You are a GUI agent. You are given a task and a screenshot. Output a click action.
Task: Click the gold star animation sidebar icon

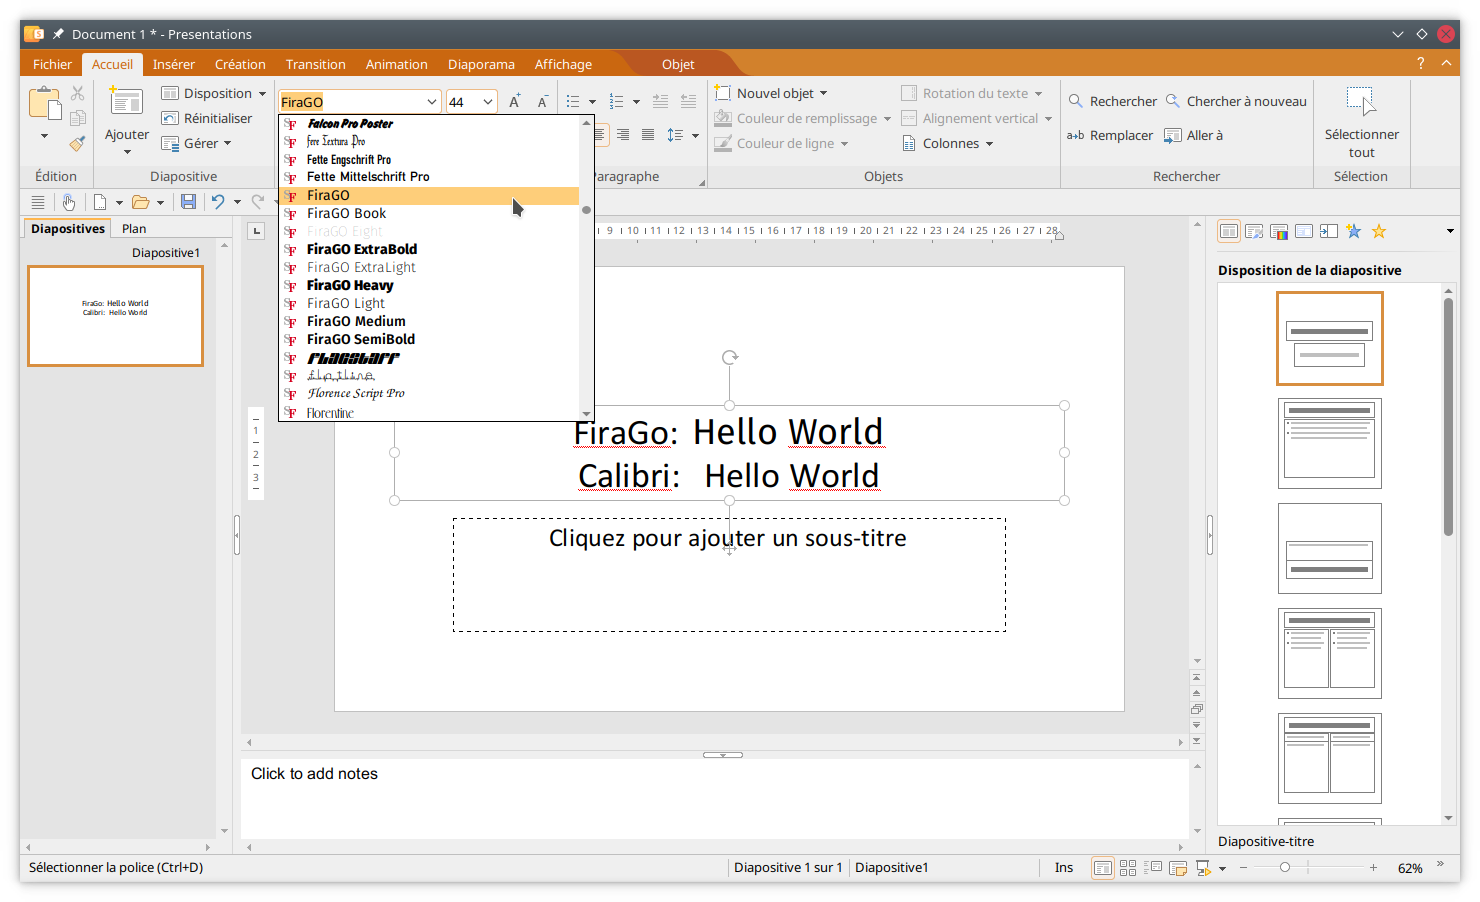click(1379, 231)
